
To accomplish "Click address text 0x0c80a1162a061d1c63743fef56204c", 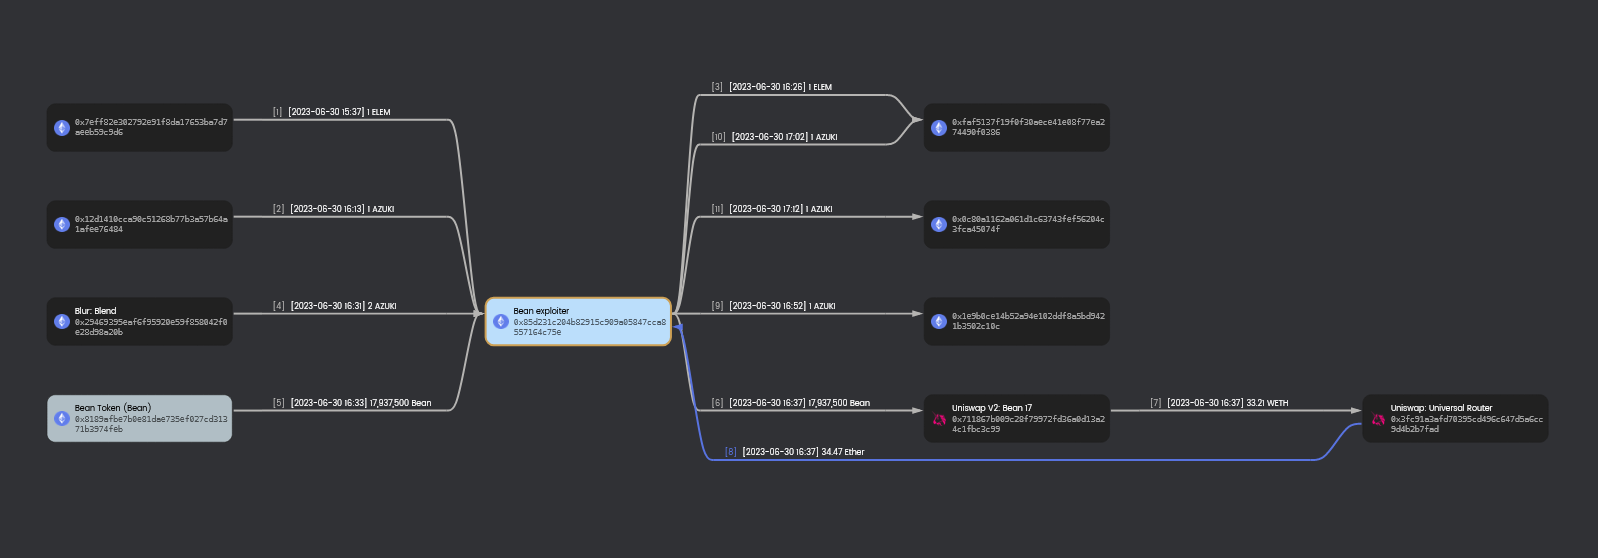I will pos(1028,219).
